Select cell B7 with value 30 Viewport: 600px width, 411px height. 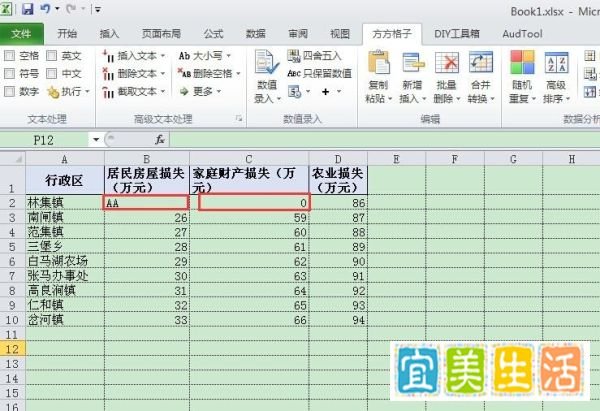pos(147,276)
